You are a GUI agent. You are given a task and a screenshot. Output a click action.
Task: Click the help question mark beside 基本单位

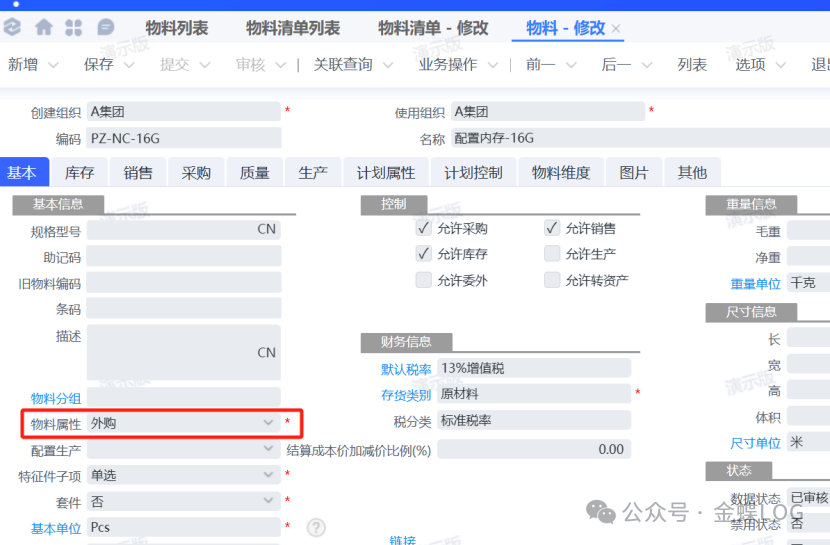pyautogui.click(x=316, y=527)
